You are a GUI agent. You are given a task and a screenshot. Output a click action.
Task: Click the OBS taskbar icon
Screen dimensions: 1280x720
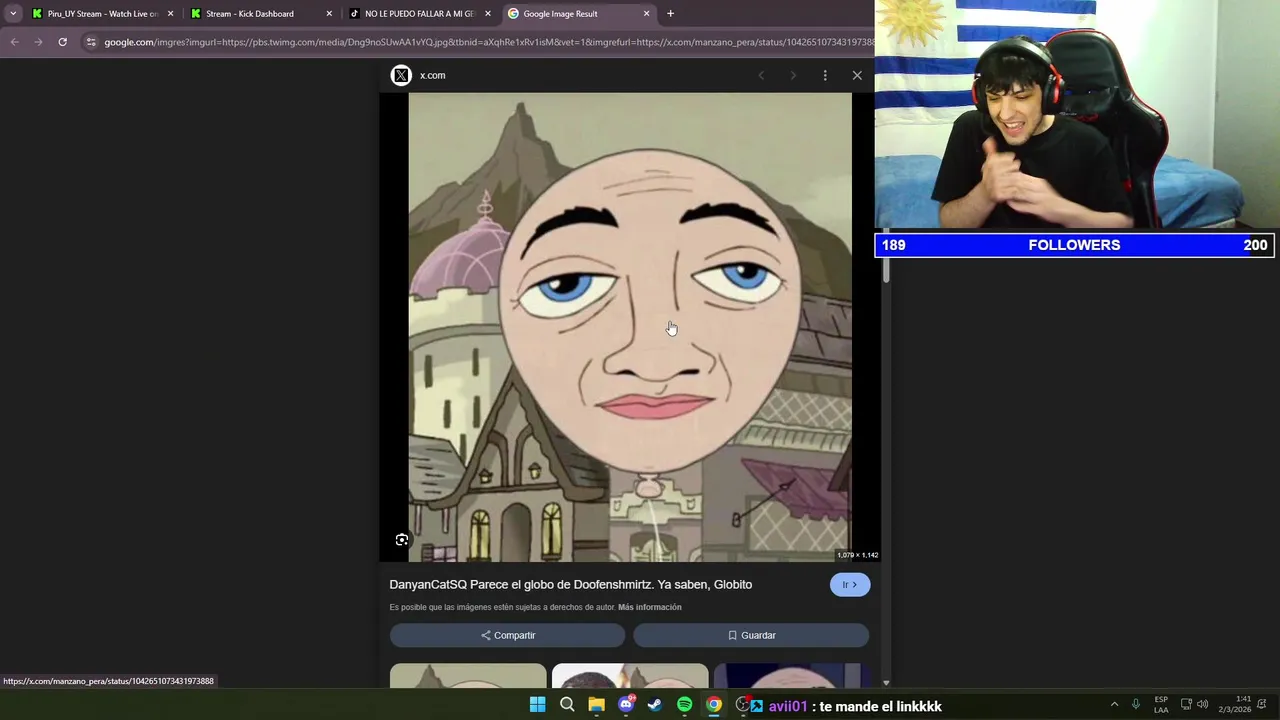point(743,705)
